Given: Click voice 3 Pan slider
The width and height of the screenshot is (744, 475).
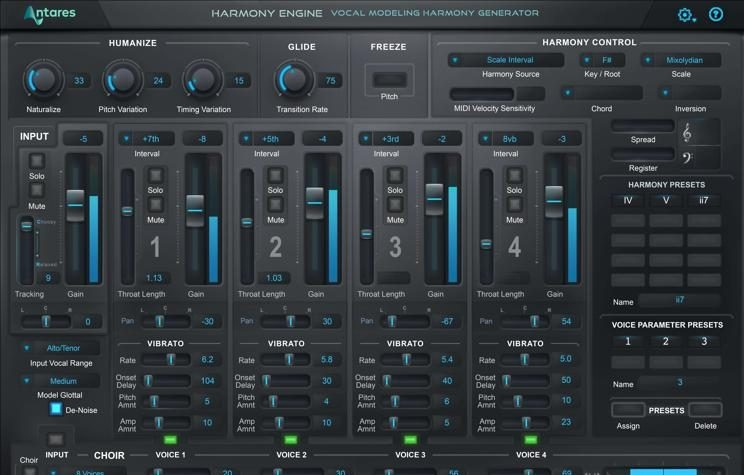Looking at the screenshot, I should [x=405, y=321].
